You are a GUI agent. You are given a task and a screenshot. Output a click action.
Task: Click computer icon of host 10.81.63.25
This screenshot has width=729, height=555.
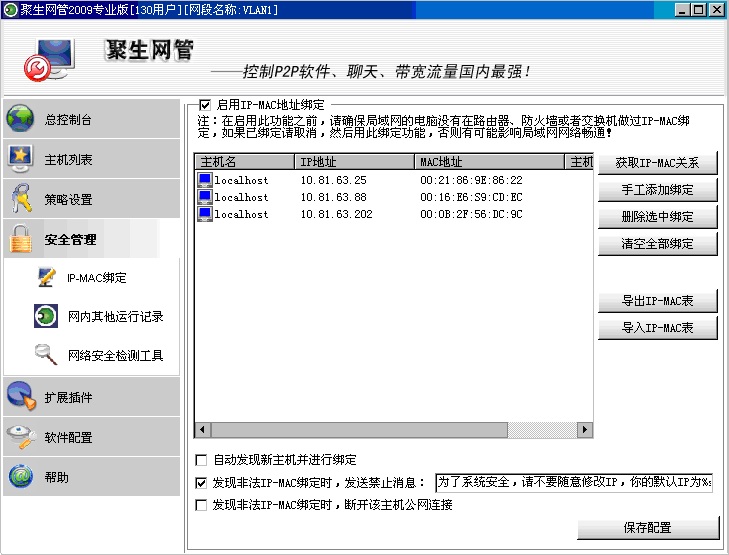205,179
